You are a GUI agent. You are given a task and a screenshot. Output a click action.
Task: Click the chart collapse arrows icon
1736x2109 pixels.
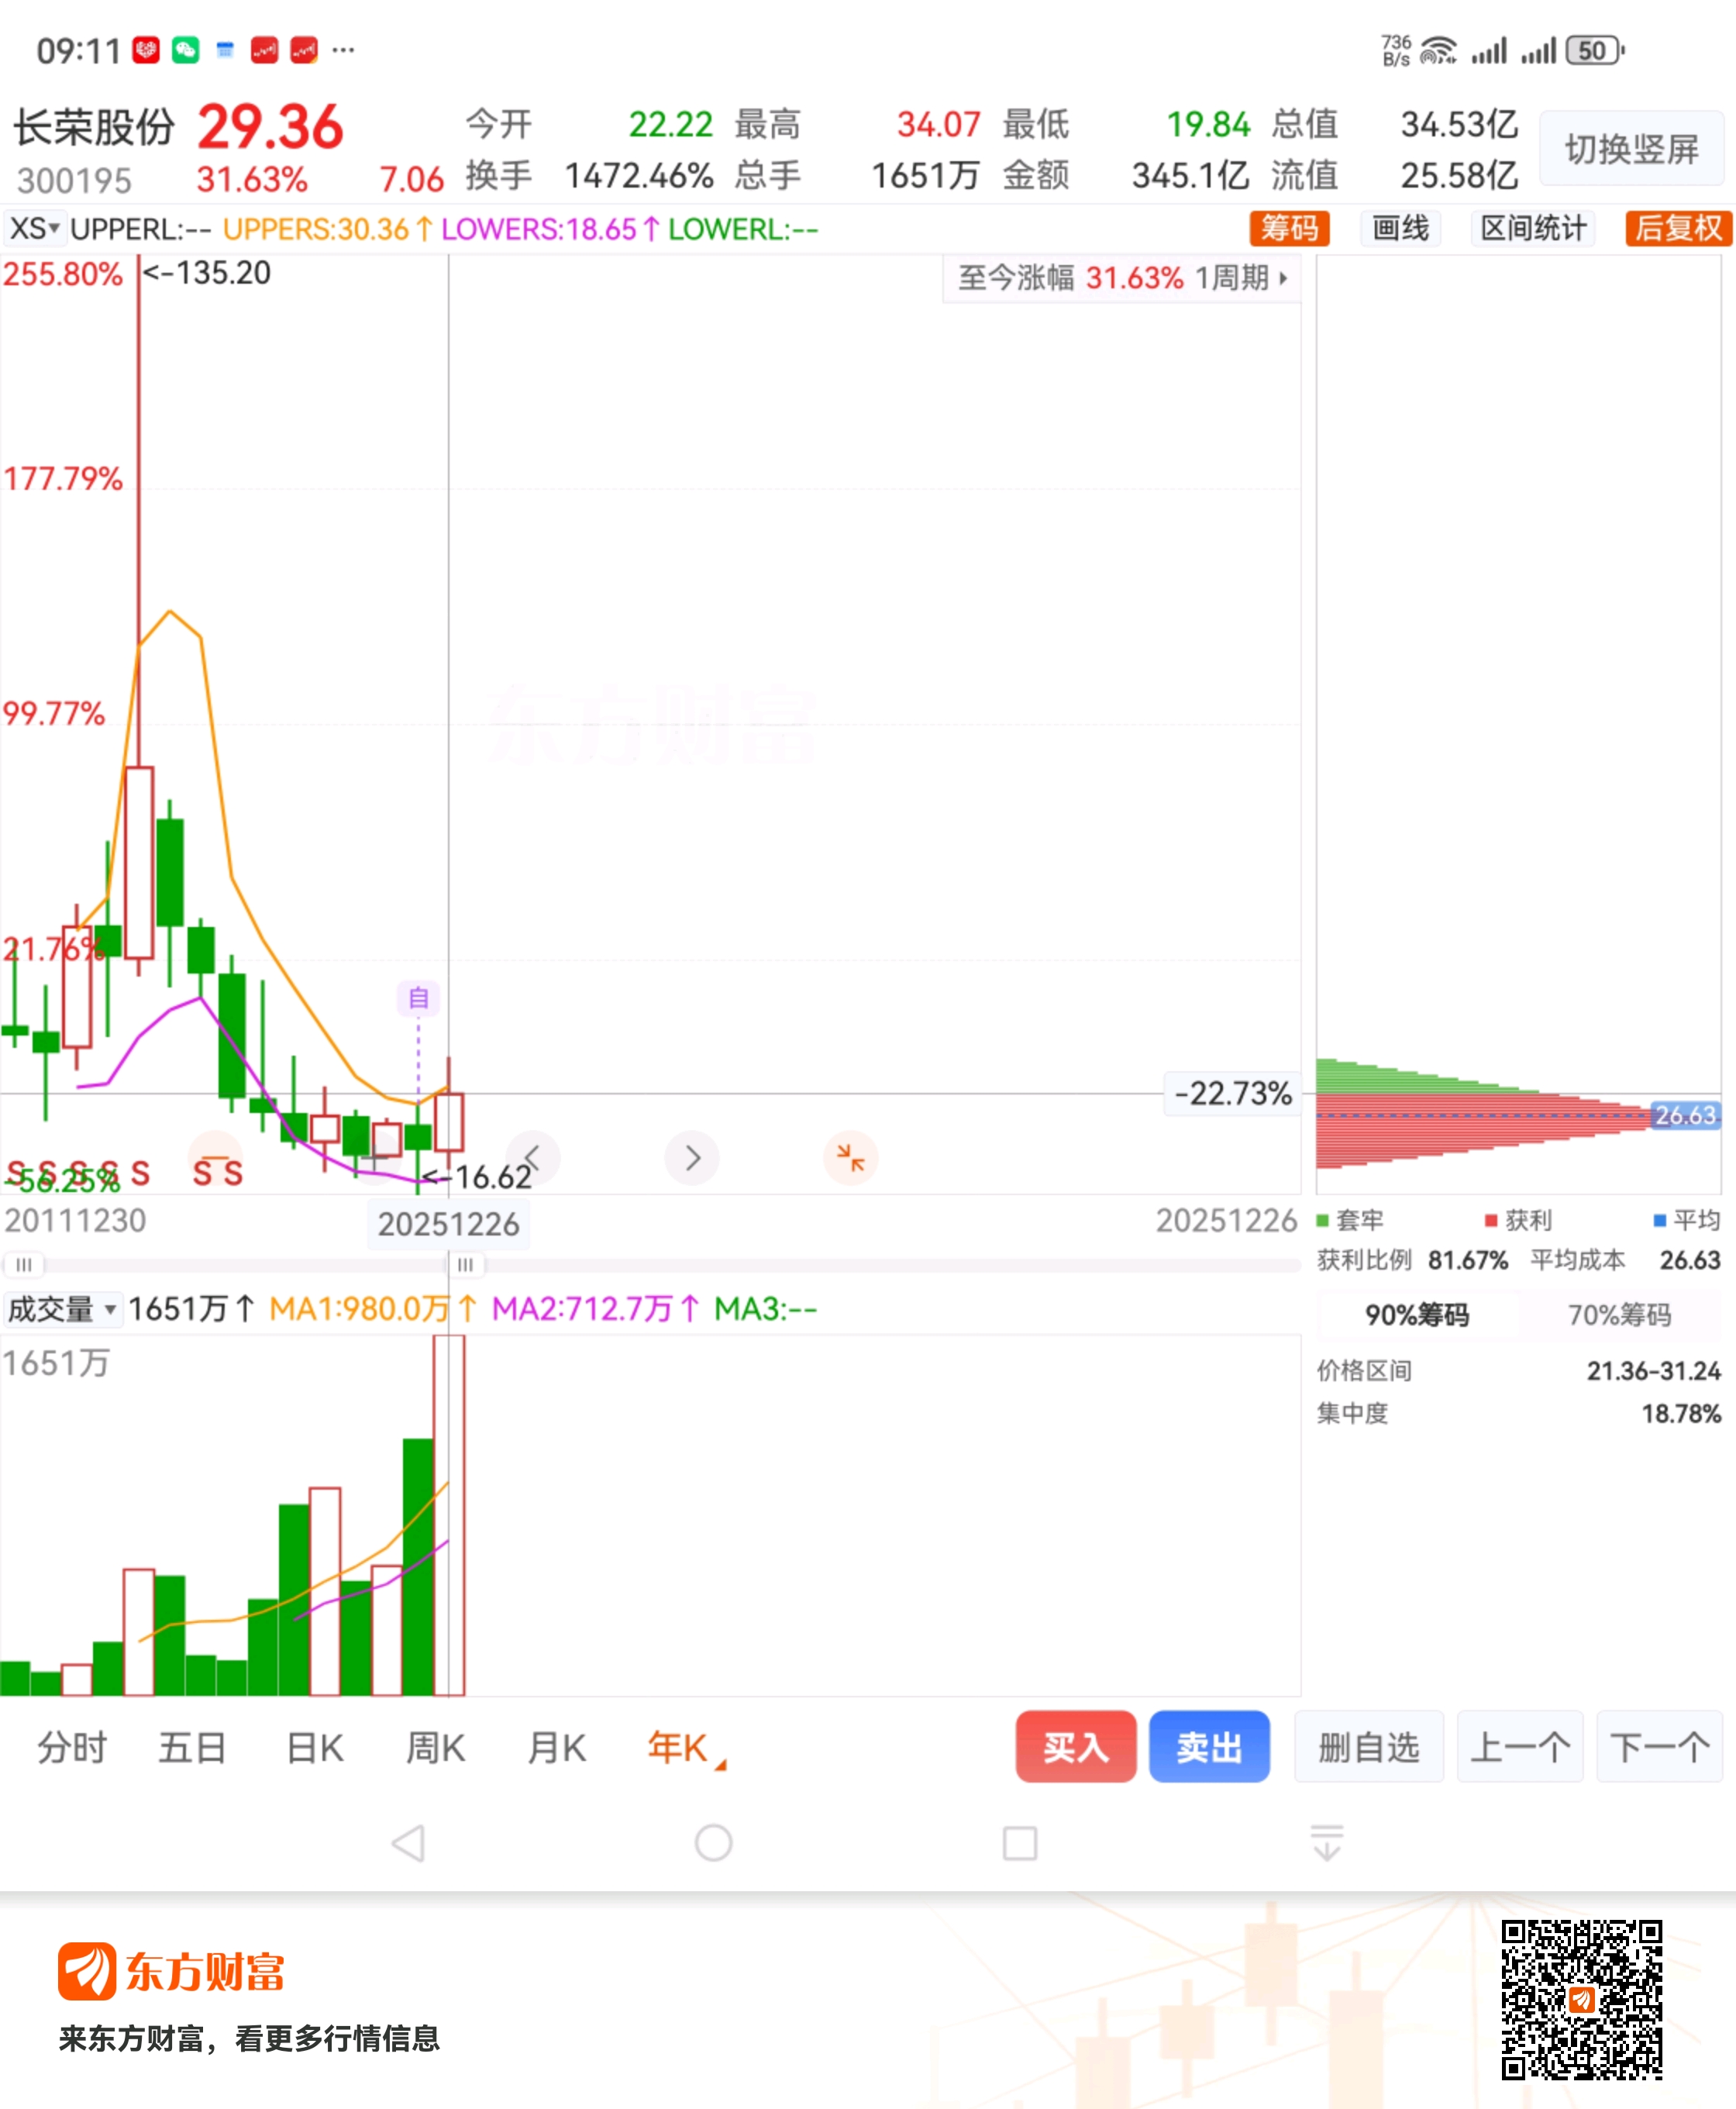click(850, 1158)
